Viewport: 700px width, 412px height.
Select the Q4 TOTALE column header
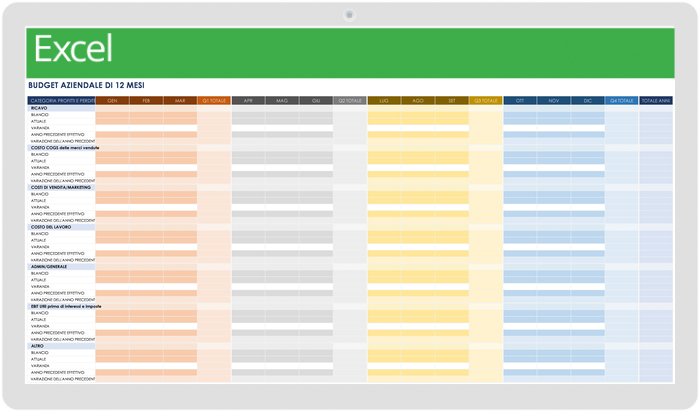click(x=622, y=101)
